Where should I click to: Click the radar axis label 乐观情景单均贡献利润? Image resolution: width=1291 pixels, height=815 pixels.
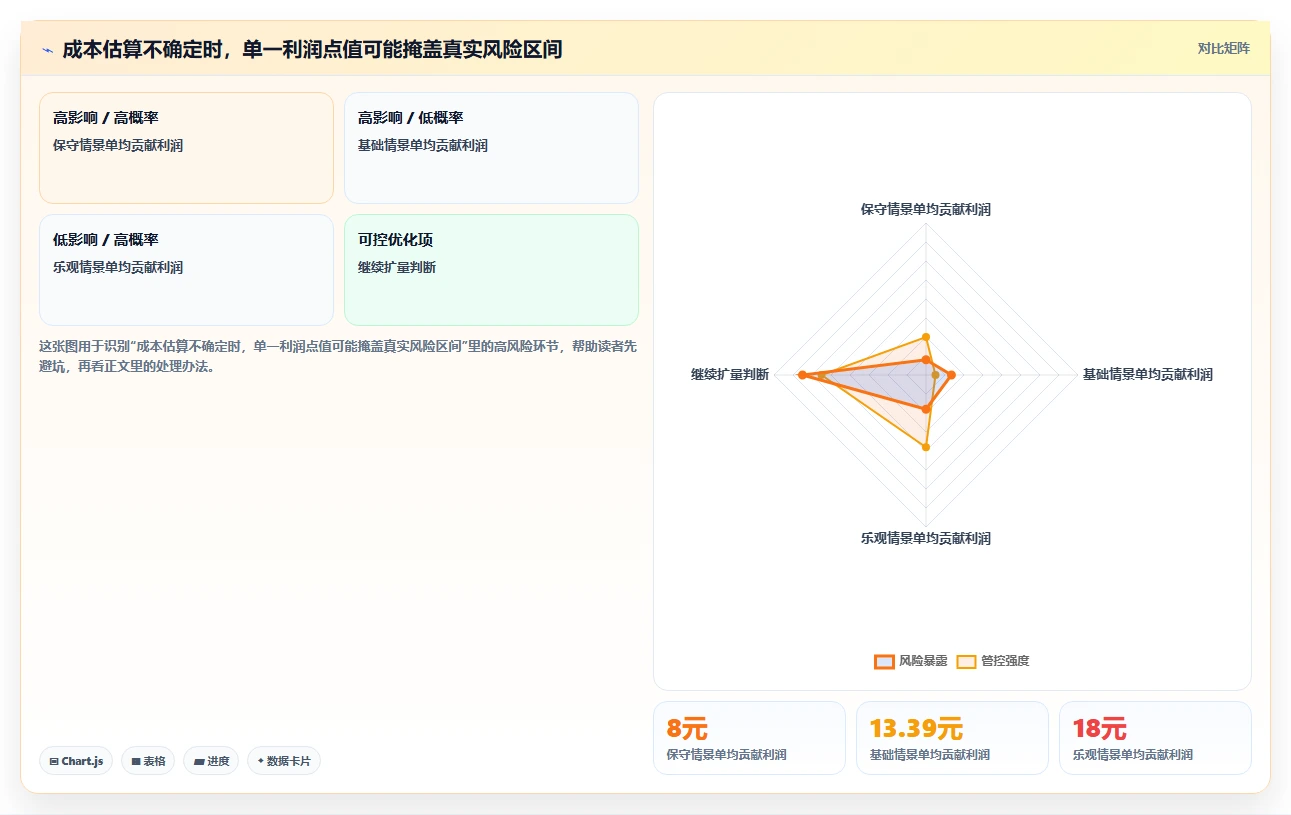[x=926, y=538]
